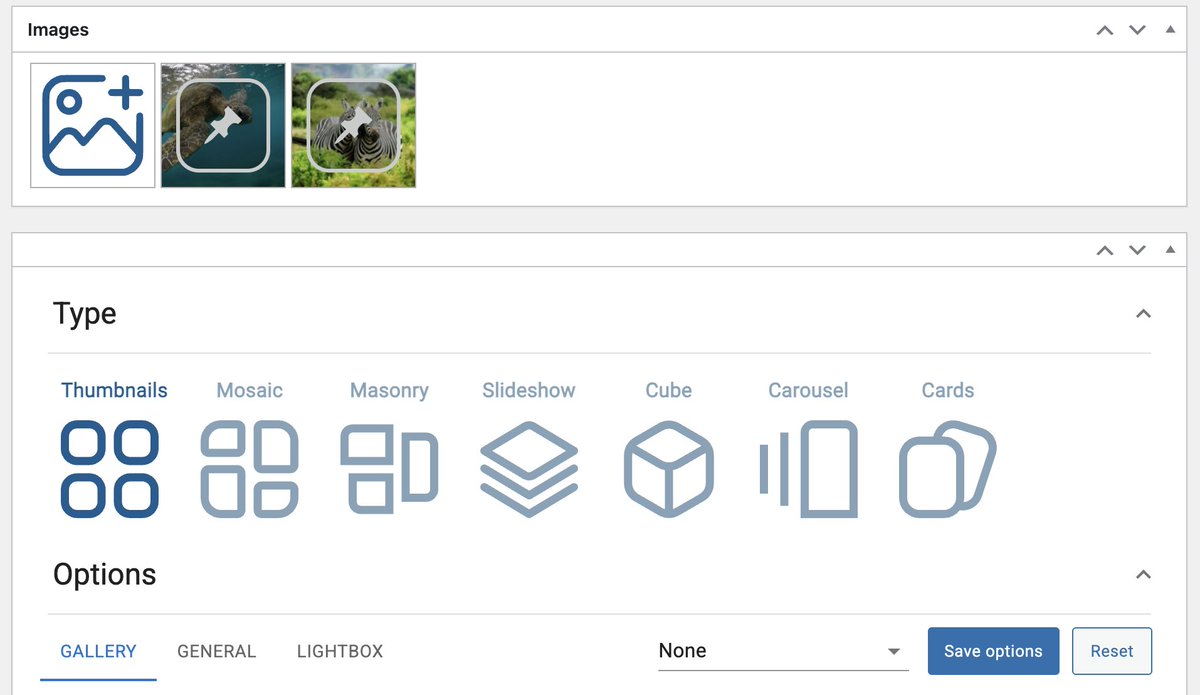Click the Save options button
The image size is (1200, 695).
coord(993,651)
